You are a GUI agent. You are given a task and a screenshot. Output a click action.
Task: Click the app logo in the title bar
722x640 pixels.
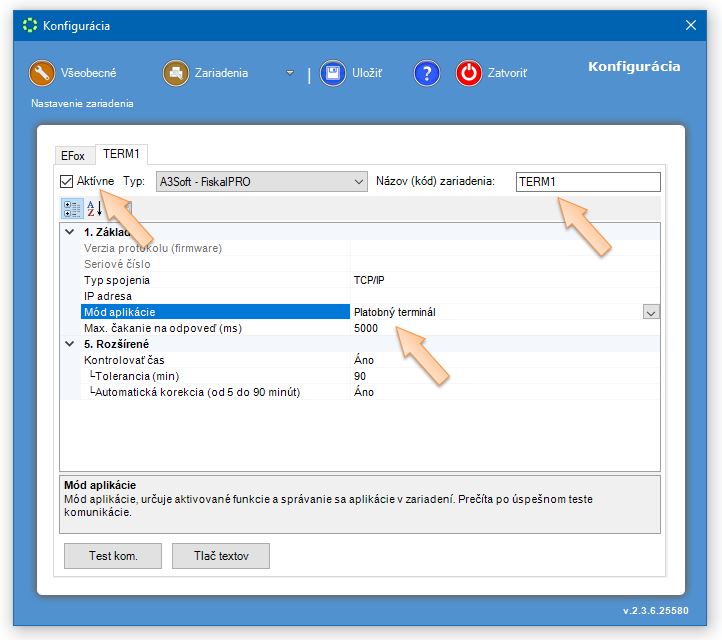click(x=29, y=25)
